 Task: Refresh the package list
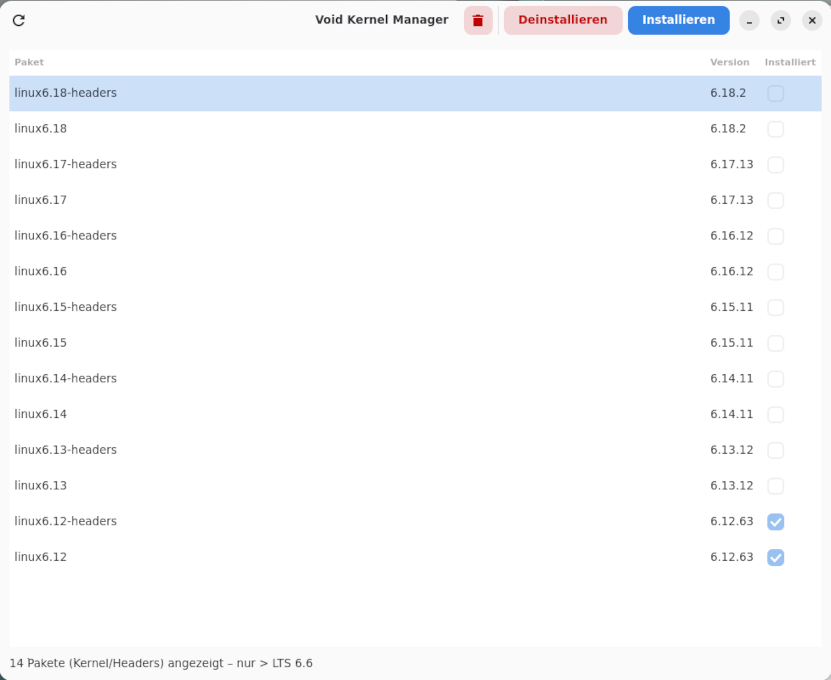pyautogui.click(x=18, y=19)
